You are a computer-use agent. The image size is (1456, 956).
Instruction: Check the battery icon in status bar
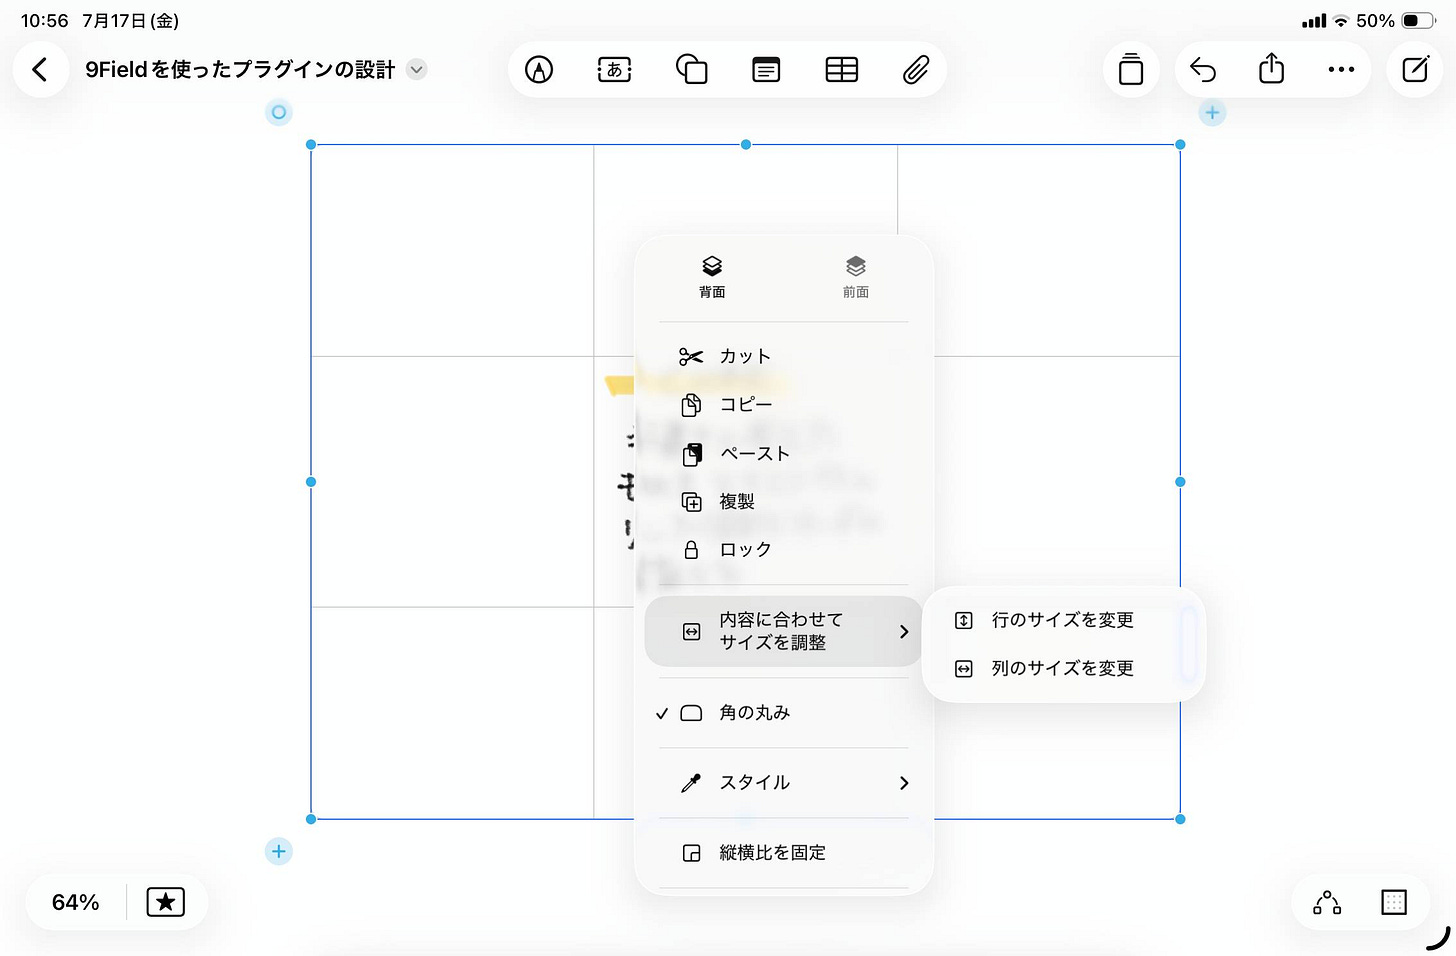click(x=1418, y=20)
